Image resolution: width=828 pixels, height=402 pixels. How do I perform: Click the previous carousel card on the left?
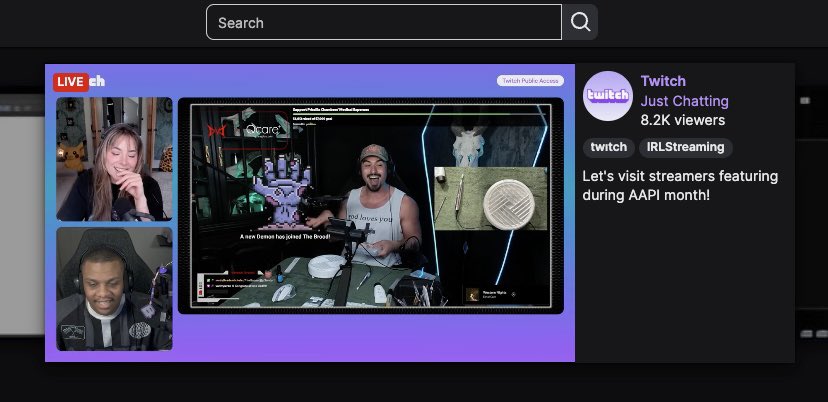(22, 214)
